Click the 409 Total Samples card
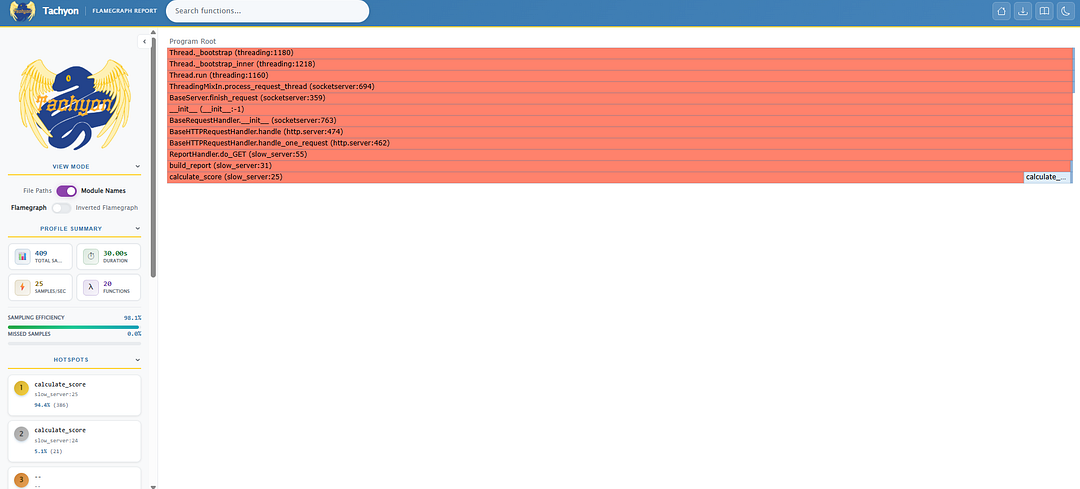 pos(40,257)
